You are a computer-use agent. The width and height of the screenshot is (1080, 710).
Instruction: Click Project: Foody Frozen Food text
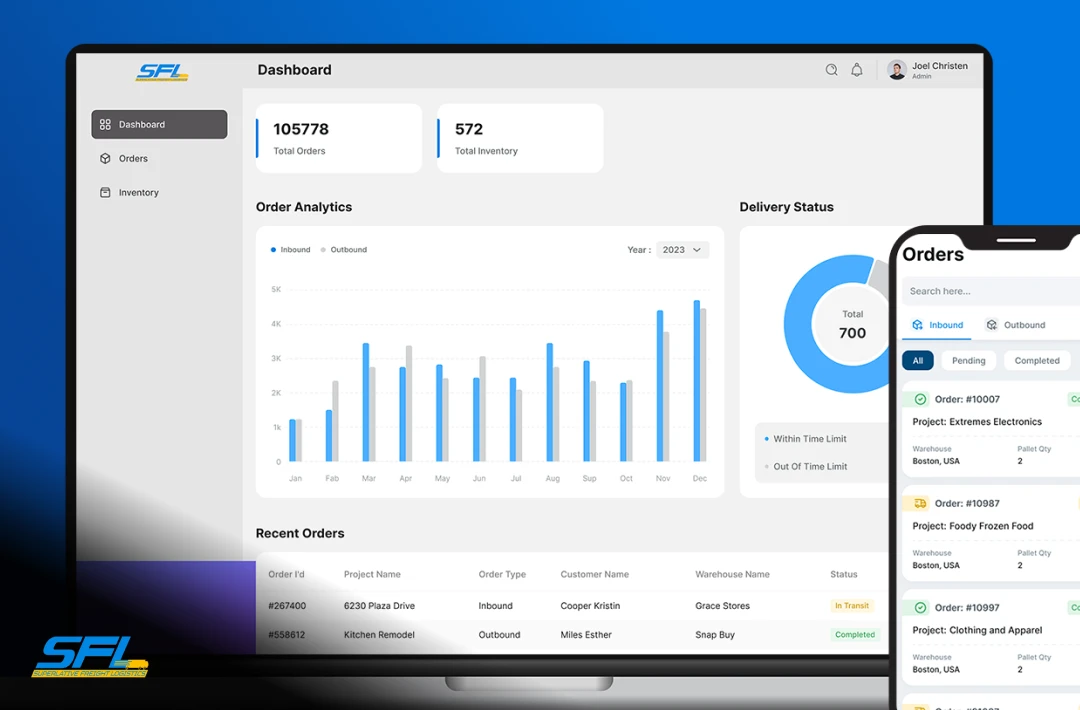tap(973, 526)
